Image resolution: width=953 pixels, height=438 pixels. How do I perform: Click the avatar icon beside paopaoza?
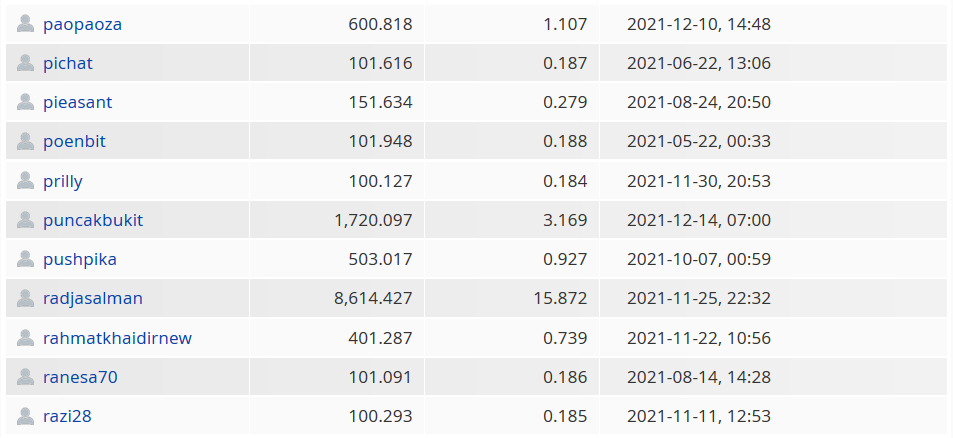(25, 24)
